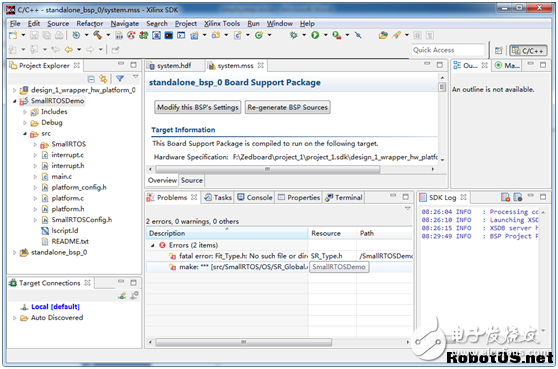558x369 pixels.
Task: Click the green New Class icon
Action: (259, 35)
